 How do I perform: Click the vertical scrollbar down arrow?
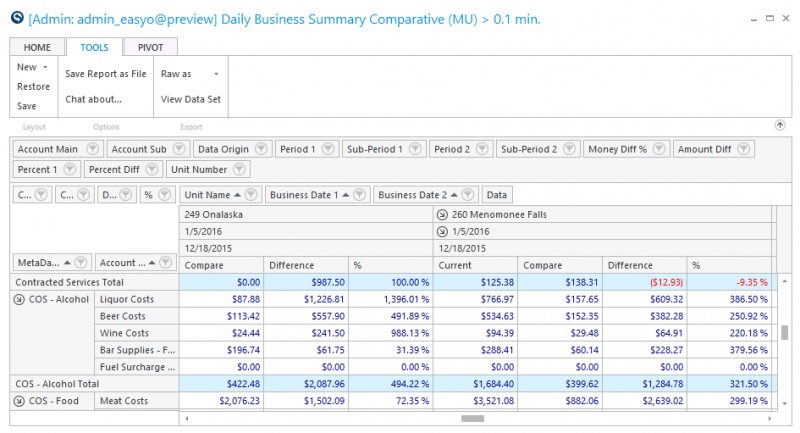(784, 403)
